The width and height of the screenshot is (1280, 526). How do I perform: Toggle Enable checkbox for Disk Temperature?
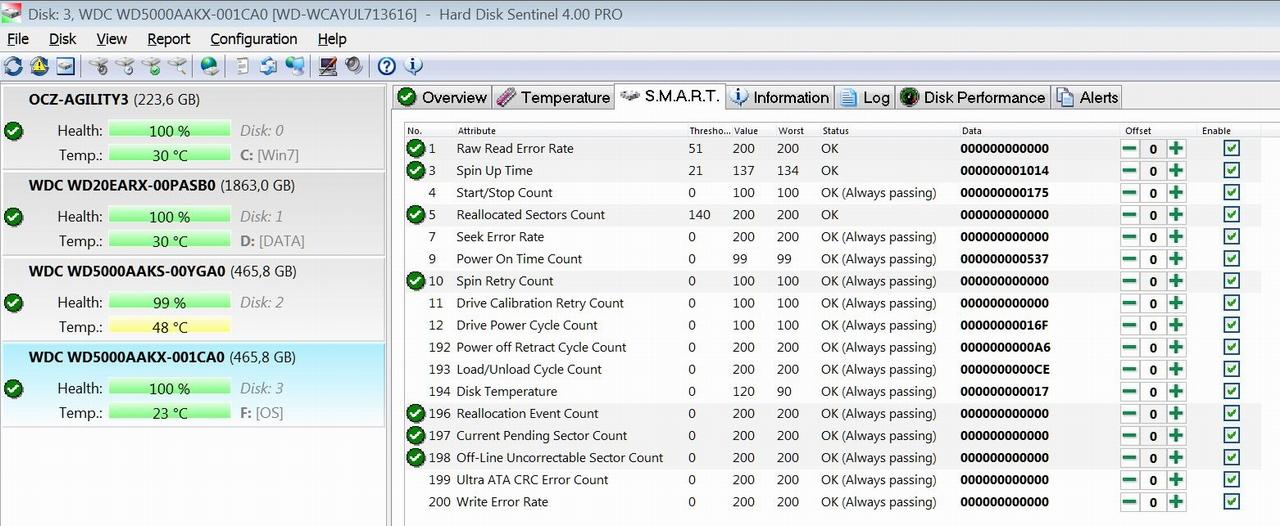[1231, 391]
